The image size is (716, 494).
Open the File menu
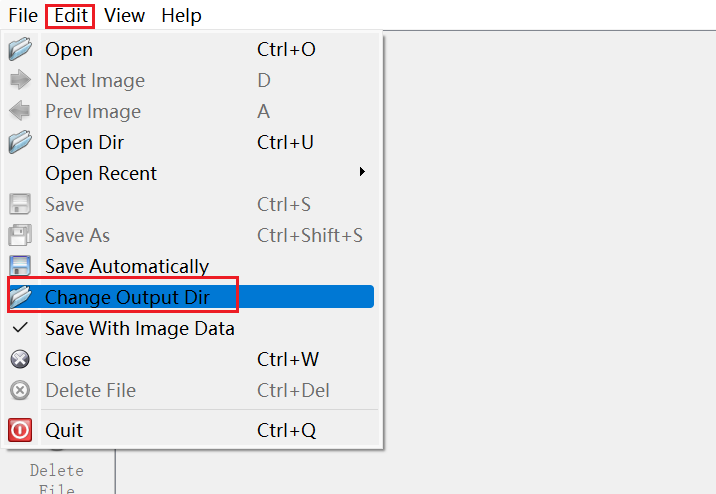click(x=23, y=15)
